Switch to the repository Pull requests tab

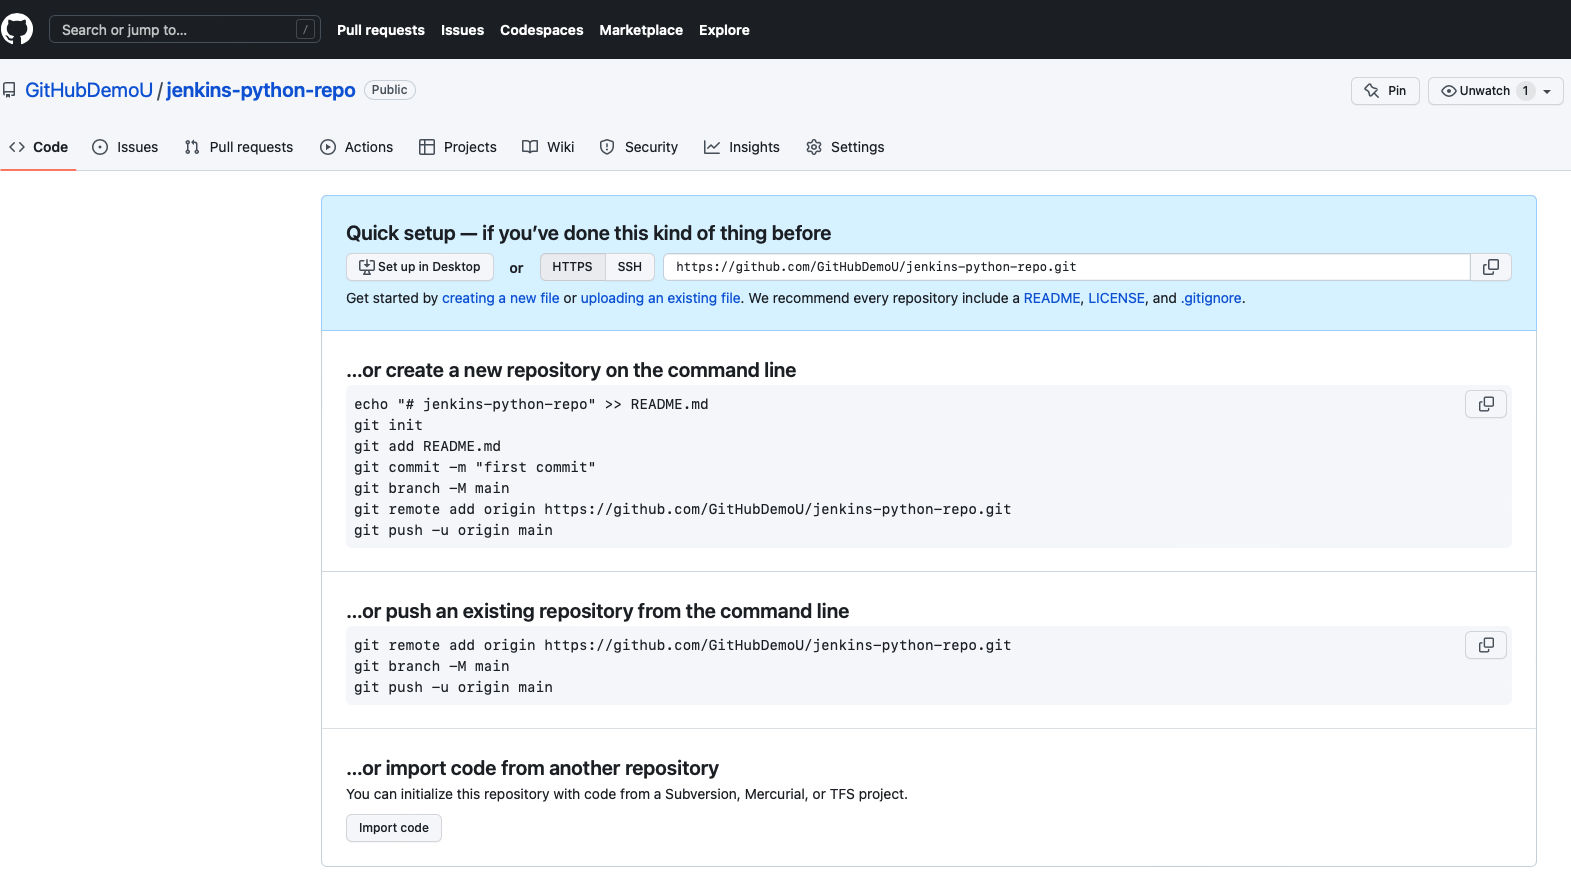click(239, 147)
